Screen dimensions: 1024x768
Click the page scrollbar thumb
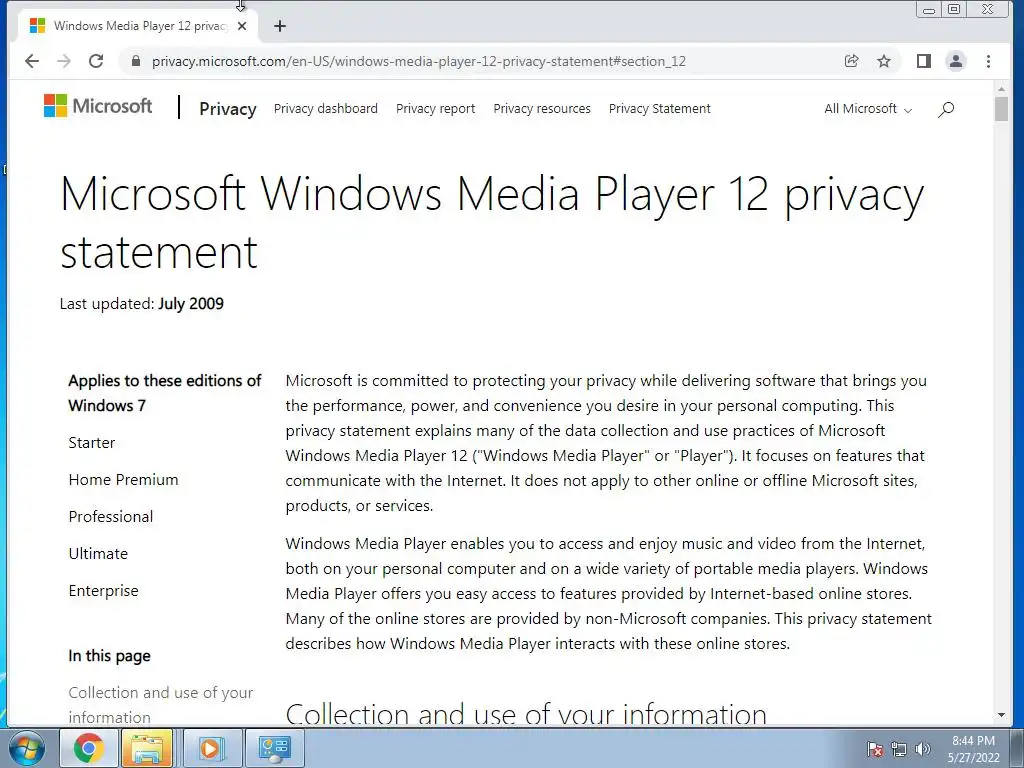(1001, 108)
